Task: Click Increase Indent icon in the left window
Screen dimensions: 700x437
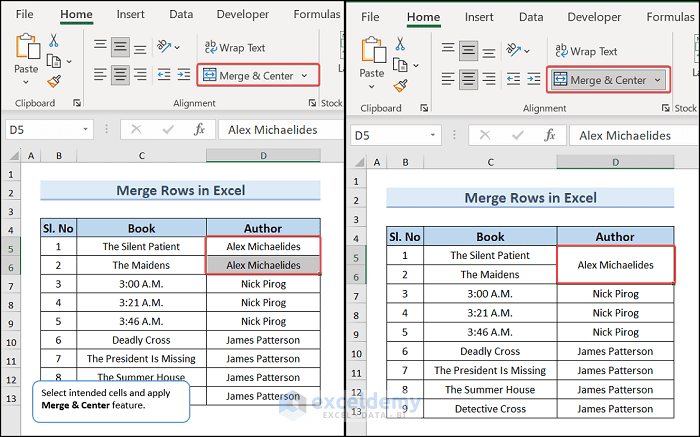Action: tap(183, 74)
